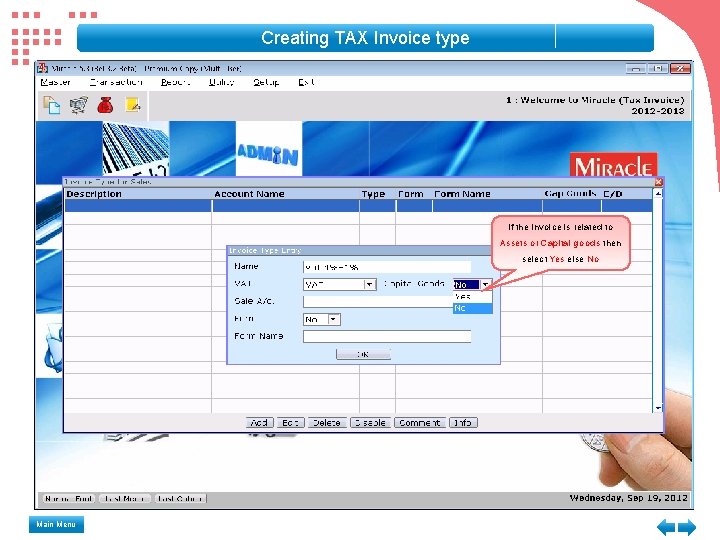Click the Comment button

[x=420, y=422]
